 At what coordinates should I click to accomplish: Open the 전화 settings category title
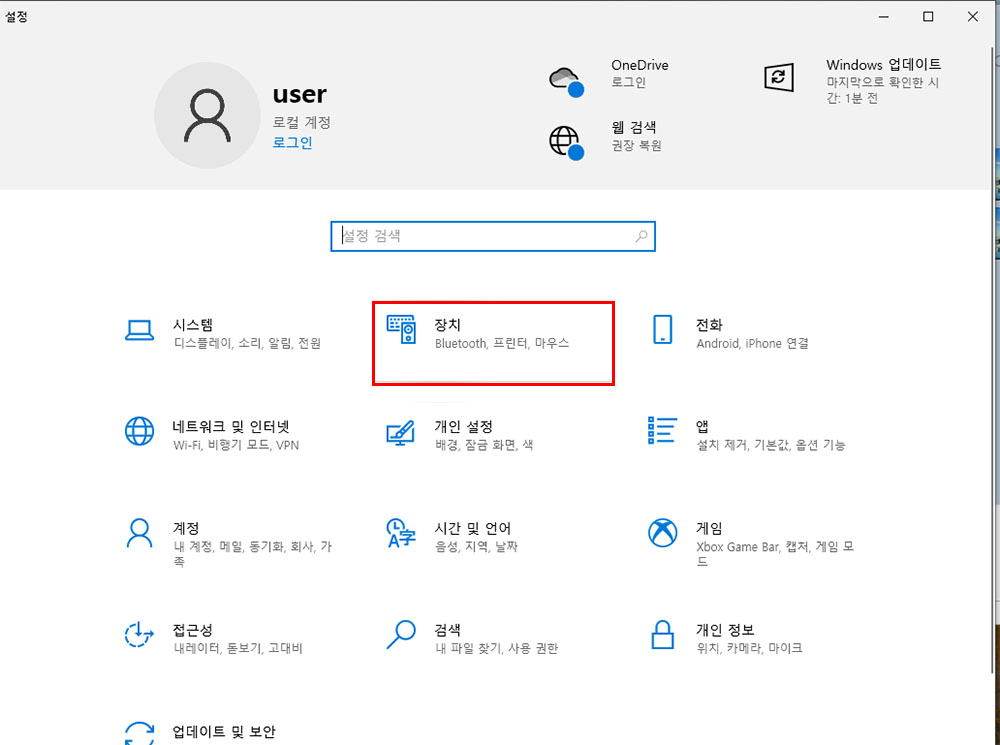tap(709, 325)
